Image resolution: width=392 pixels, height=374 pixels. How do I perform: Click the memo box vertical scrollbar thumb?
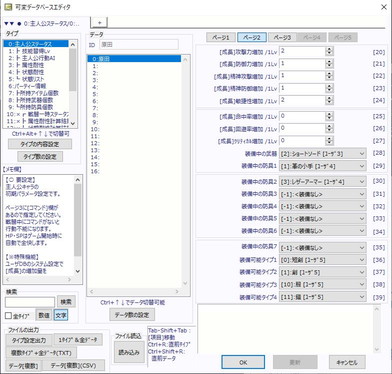[x=77, y=219]
